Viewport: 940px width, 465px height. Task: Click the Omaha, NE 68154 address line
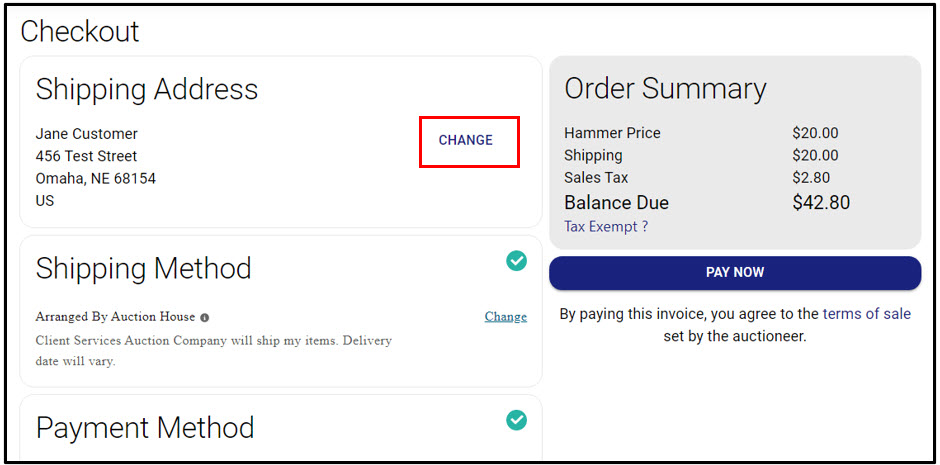click(96, 179)
